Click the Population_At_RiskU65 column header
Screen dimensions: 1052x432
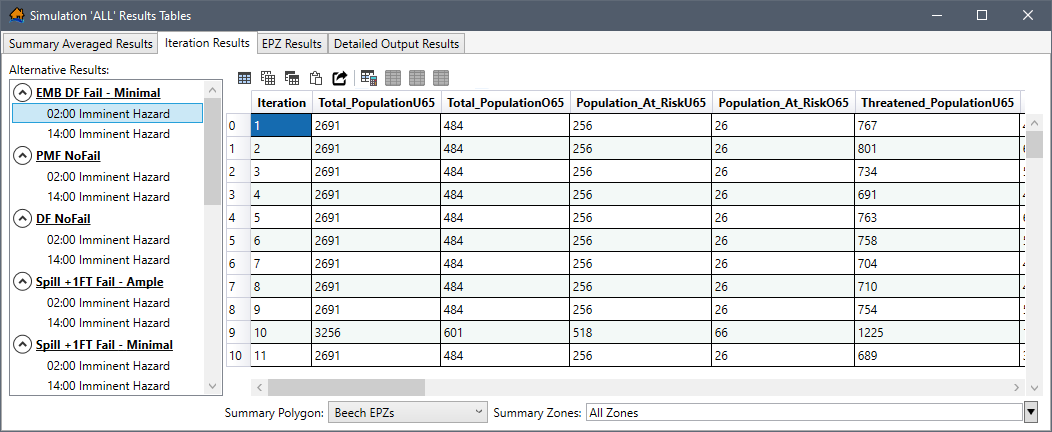click(x=641, y=103)
